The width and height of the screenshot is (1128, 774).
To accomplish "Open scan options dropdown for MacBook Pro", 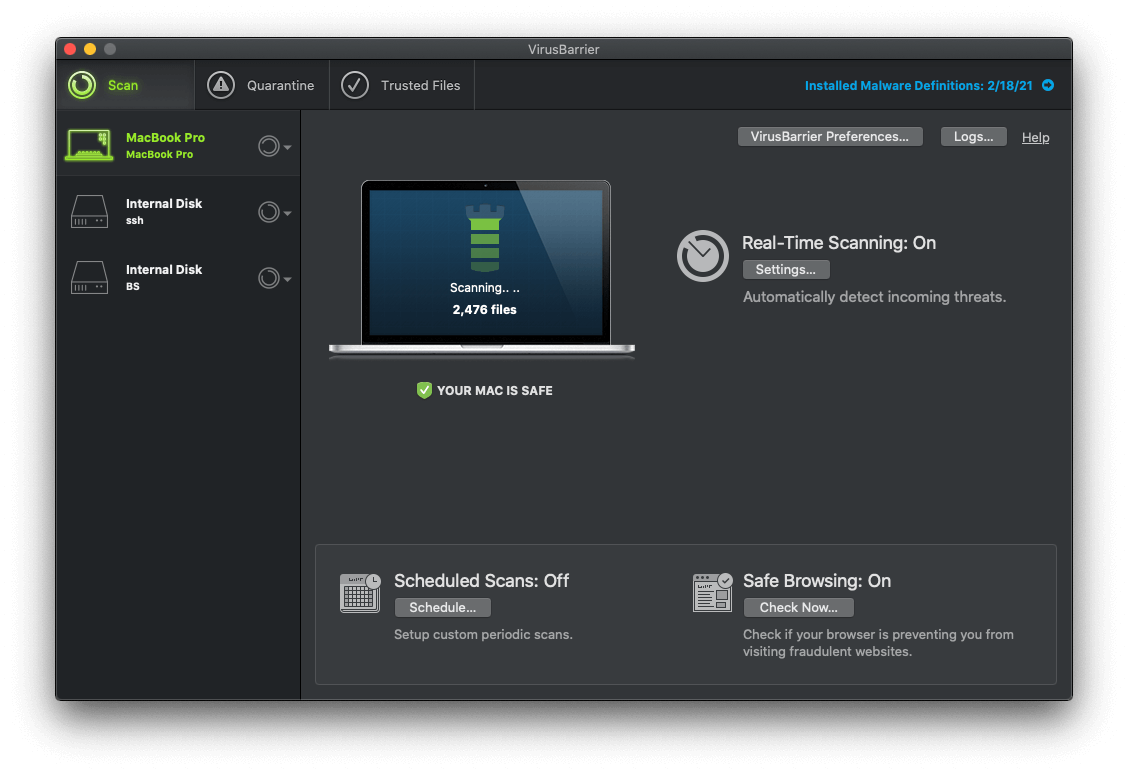I will [288, 147].
